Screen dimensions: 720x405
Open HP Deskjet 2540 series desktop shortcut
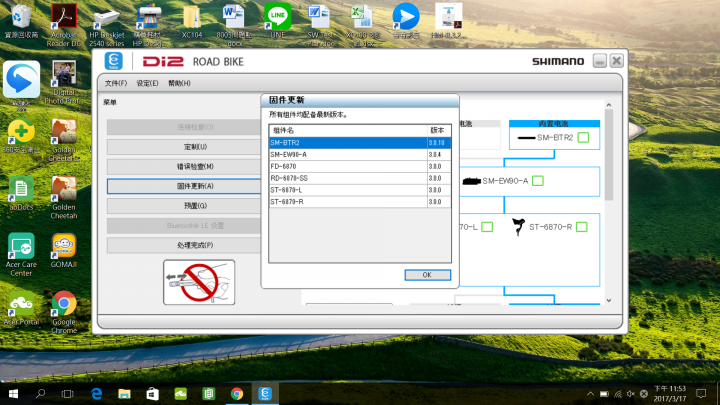pyautogui.click(x=107, y=27)
